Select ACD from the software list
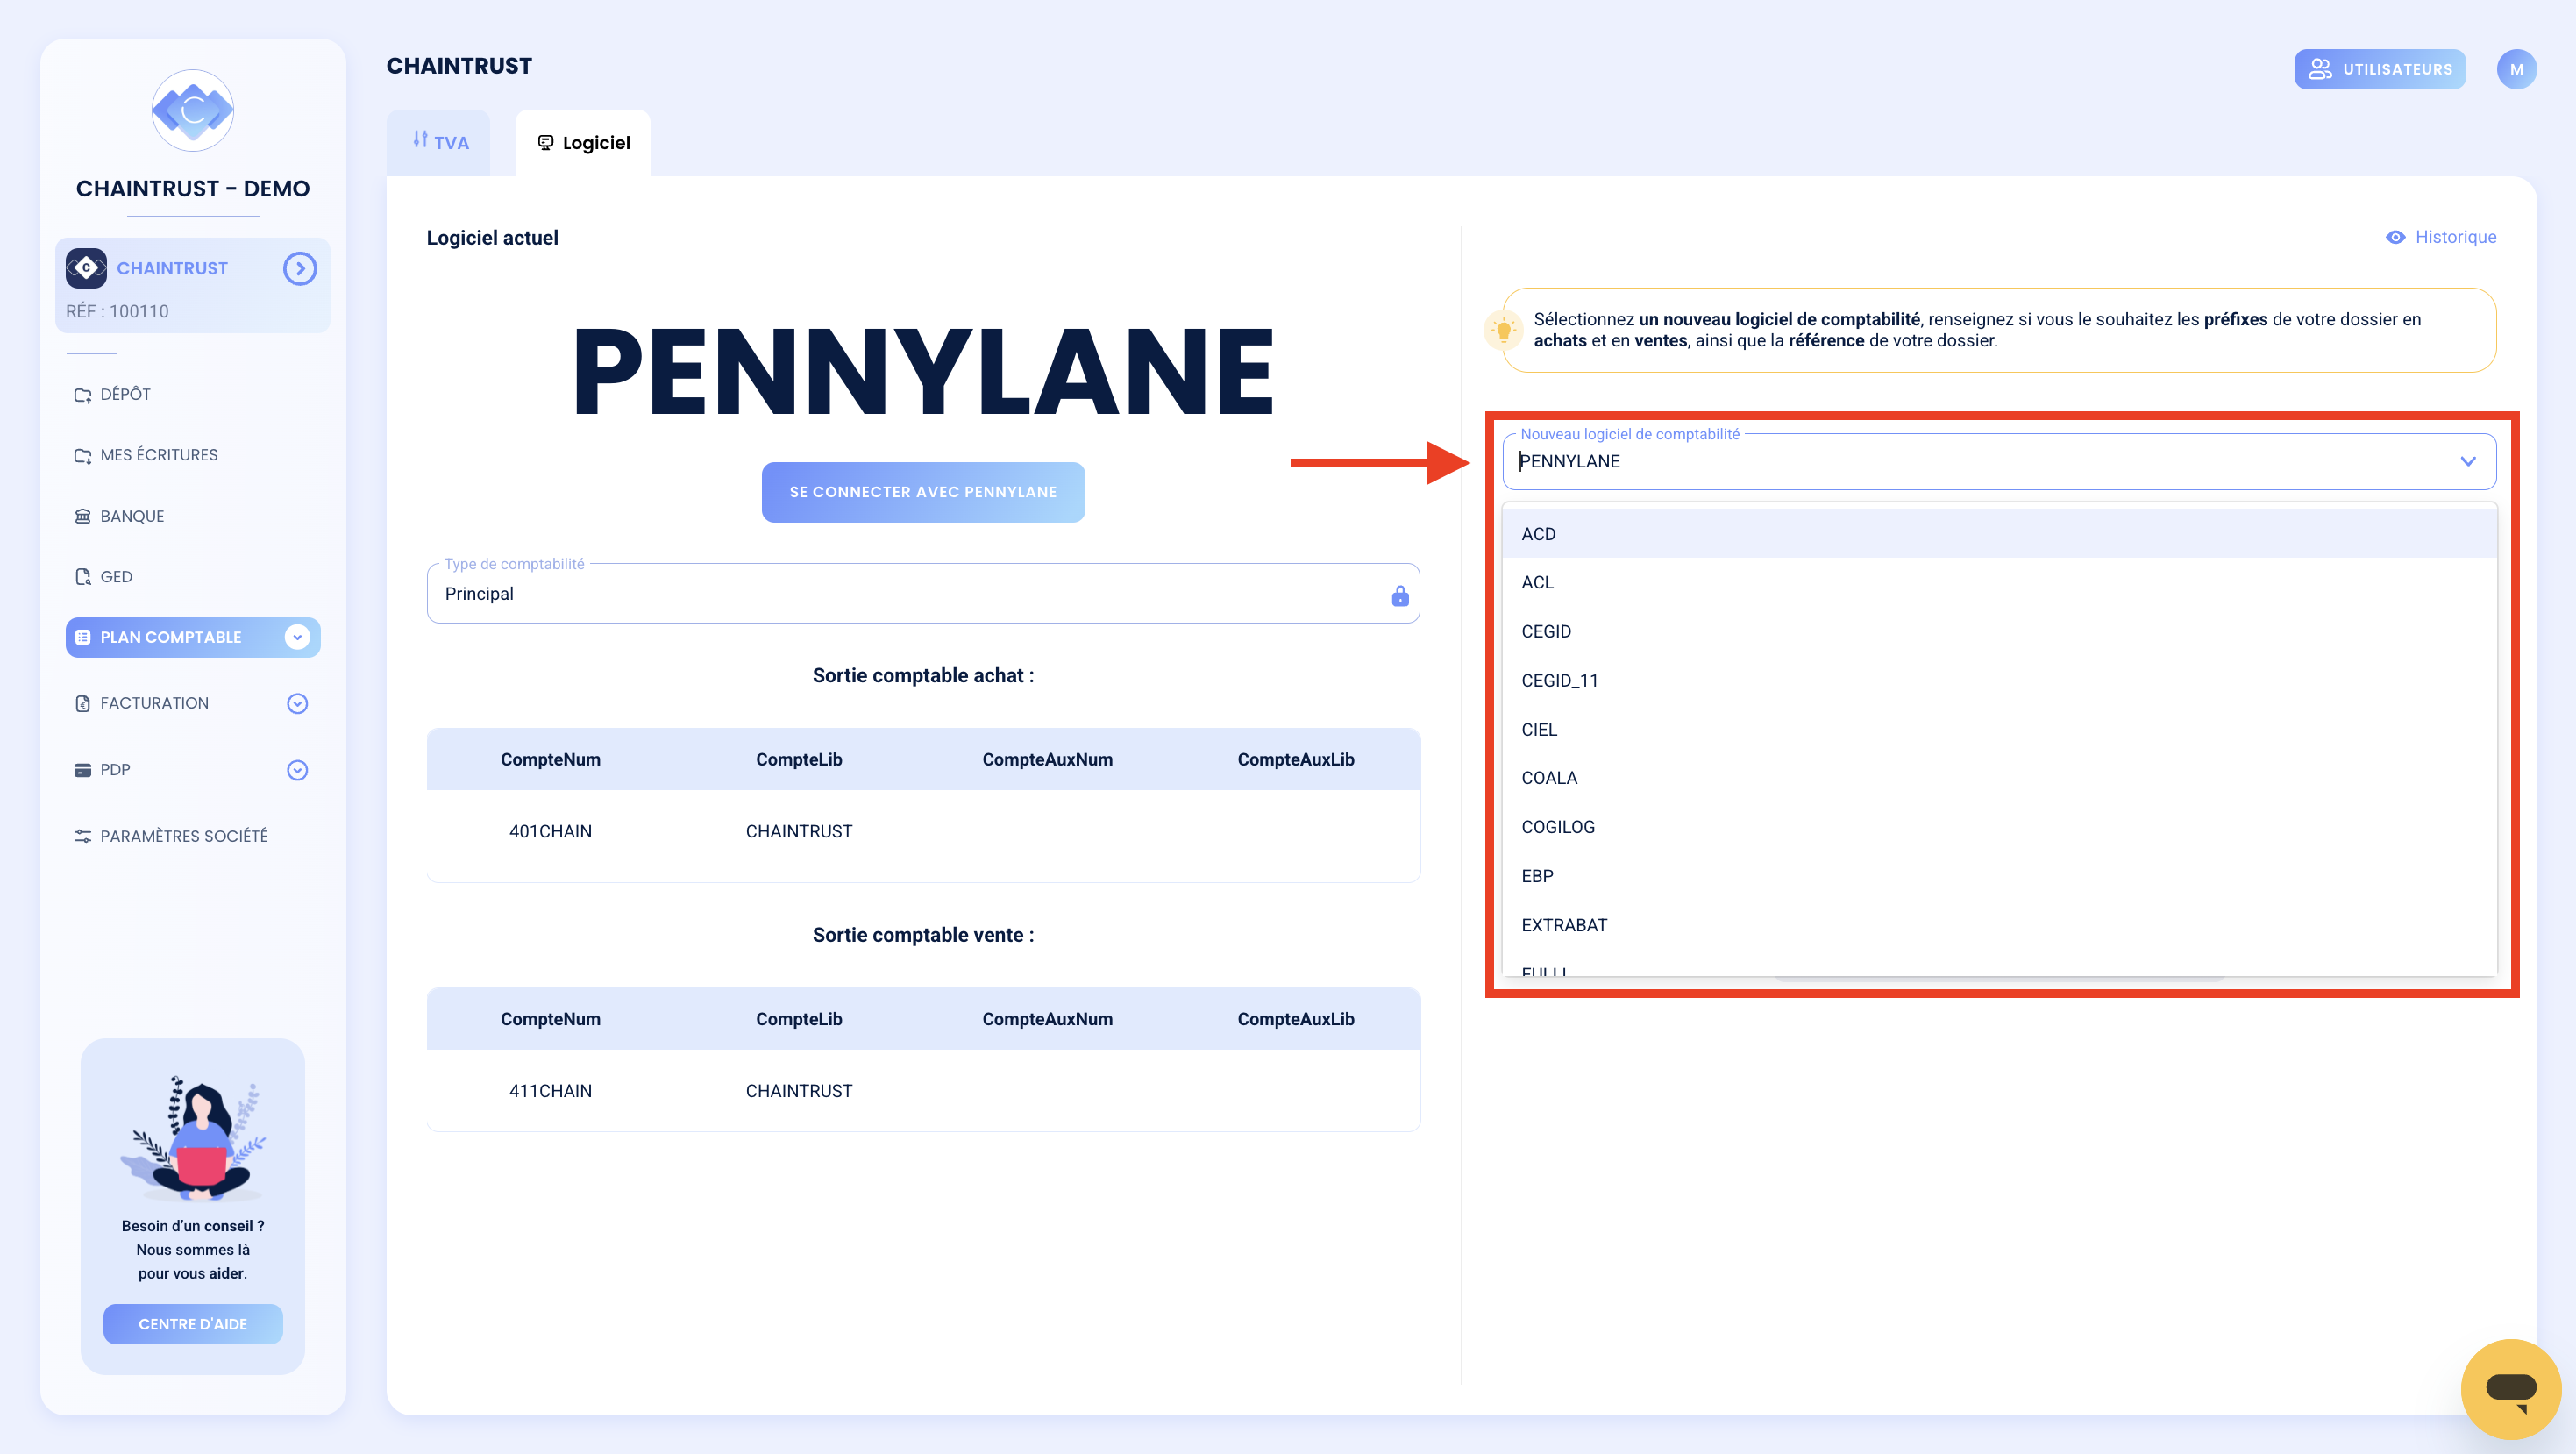The height and width of the screenshot is (1454, 2576). coord(1999,534)
